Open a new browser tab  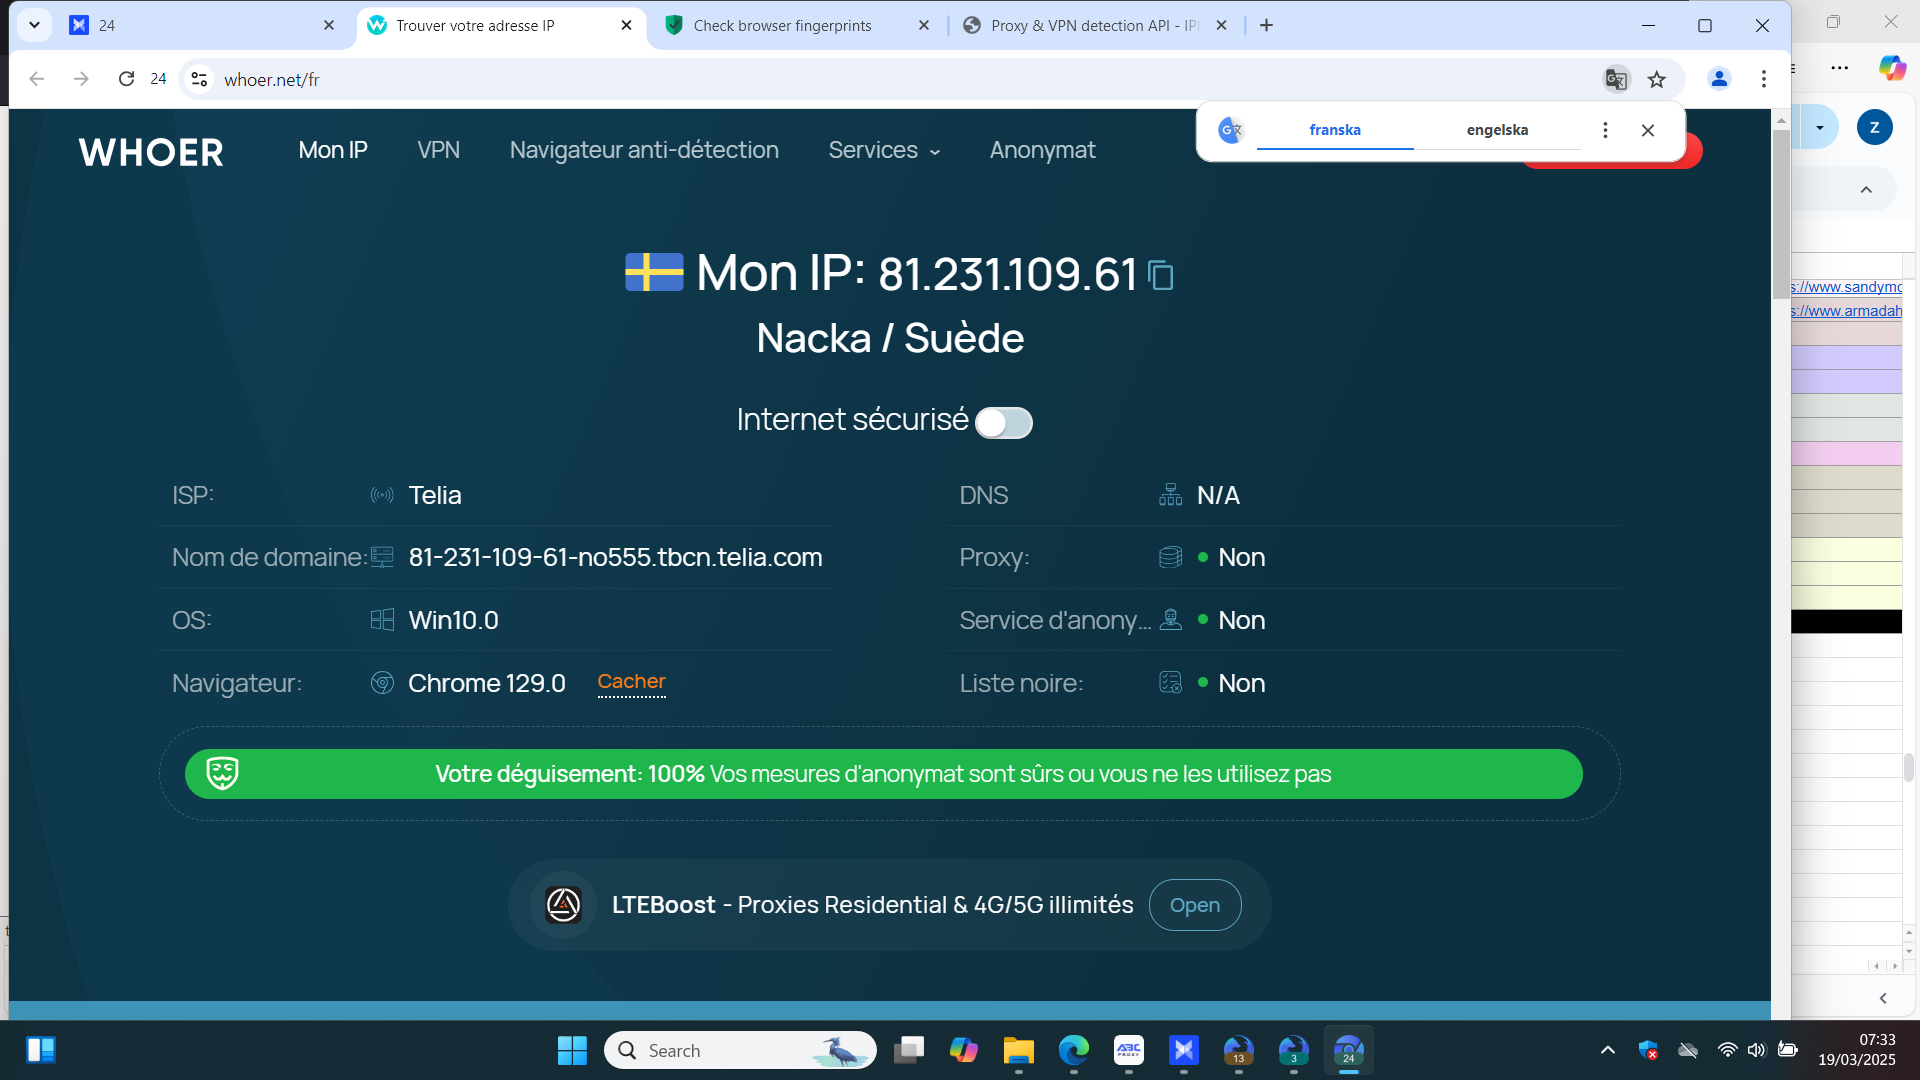click(x=1266, y=25)
